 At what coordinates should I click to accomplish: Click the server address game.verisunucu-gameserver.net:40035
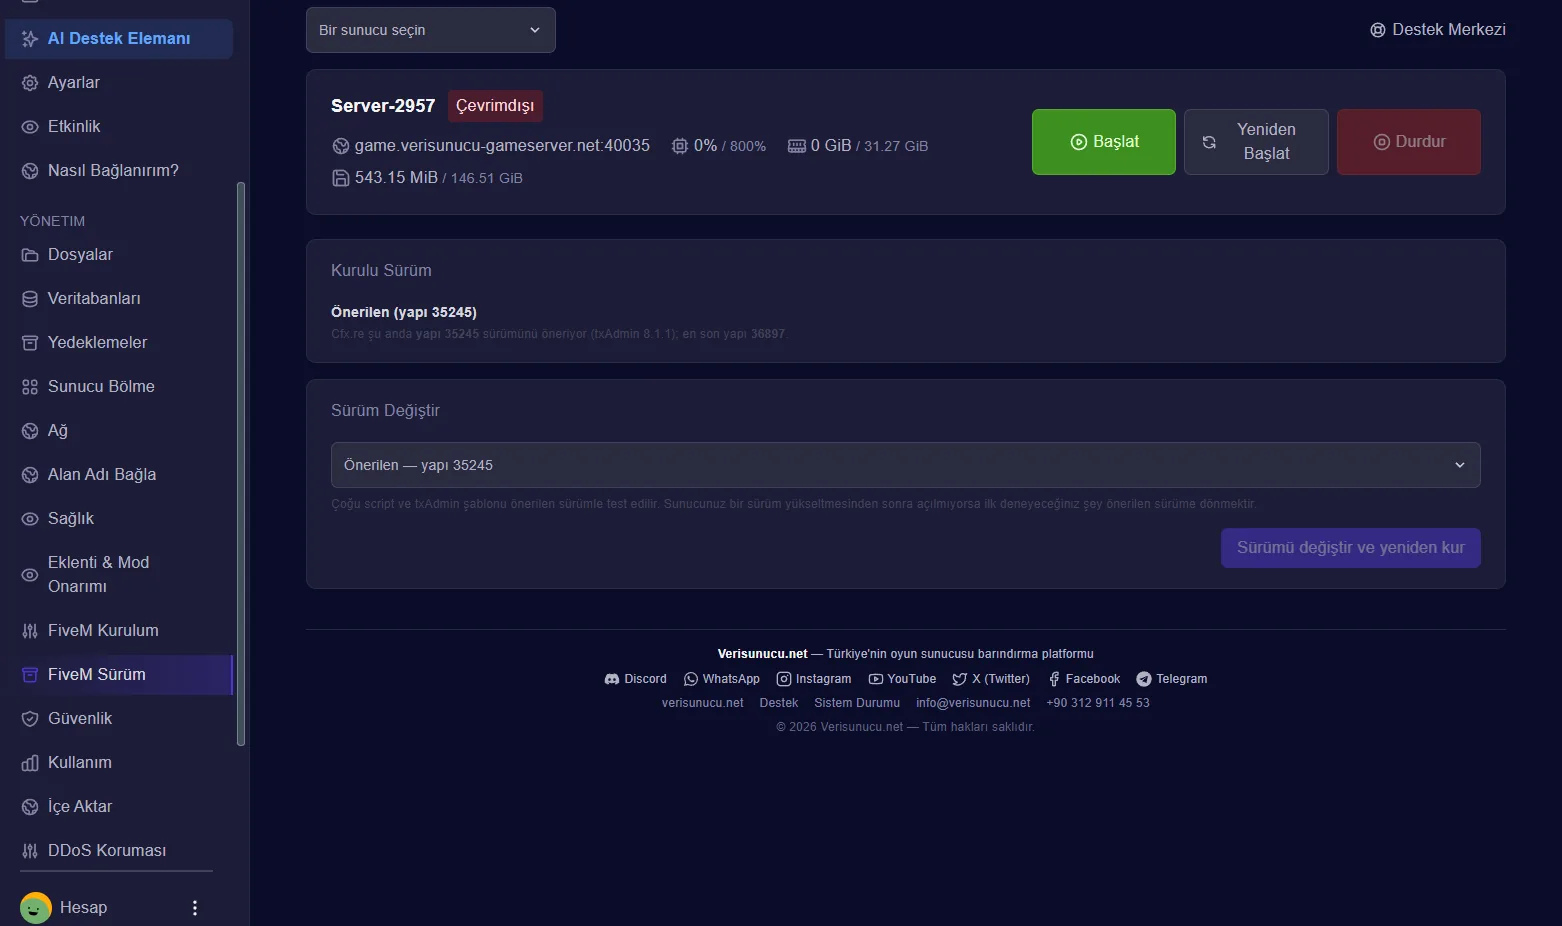[502, 146]
